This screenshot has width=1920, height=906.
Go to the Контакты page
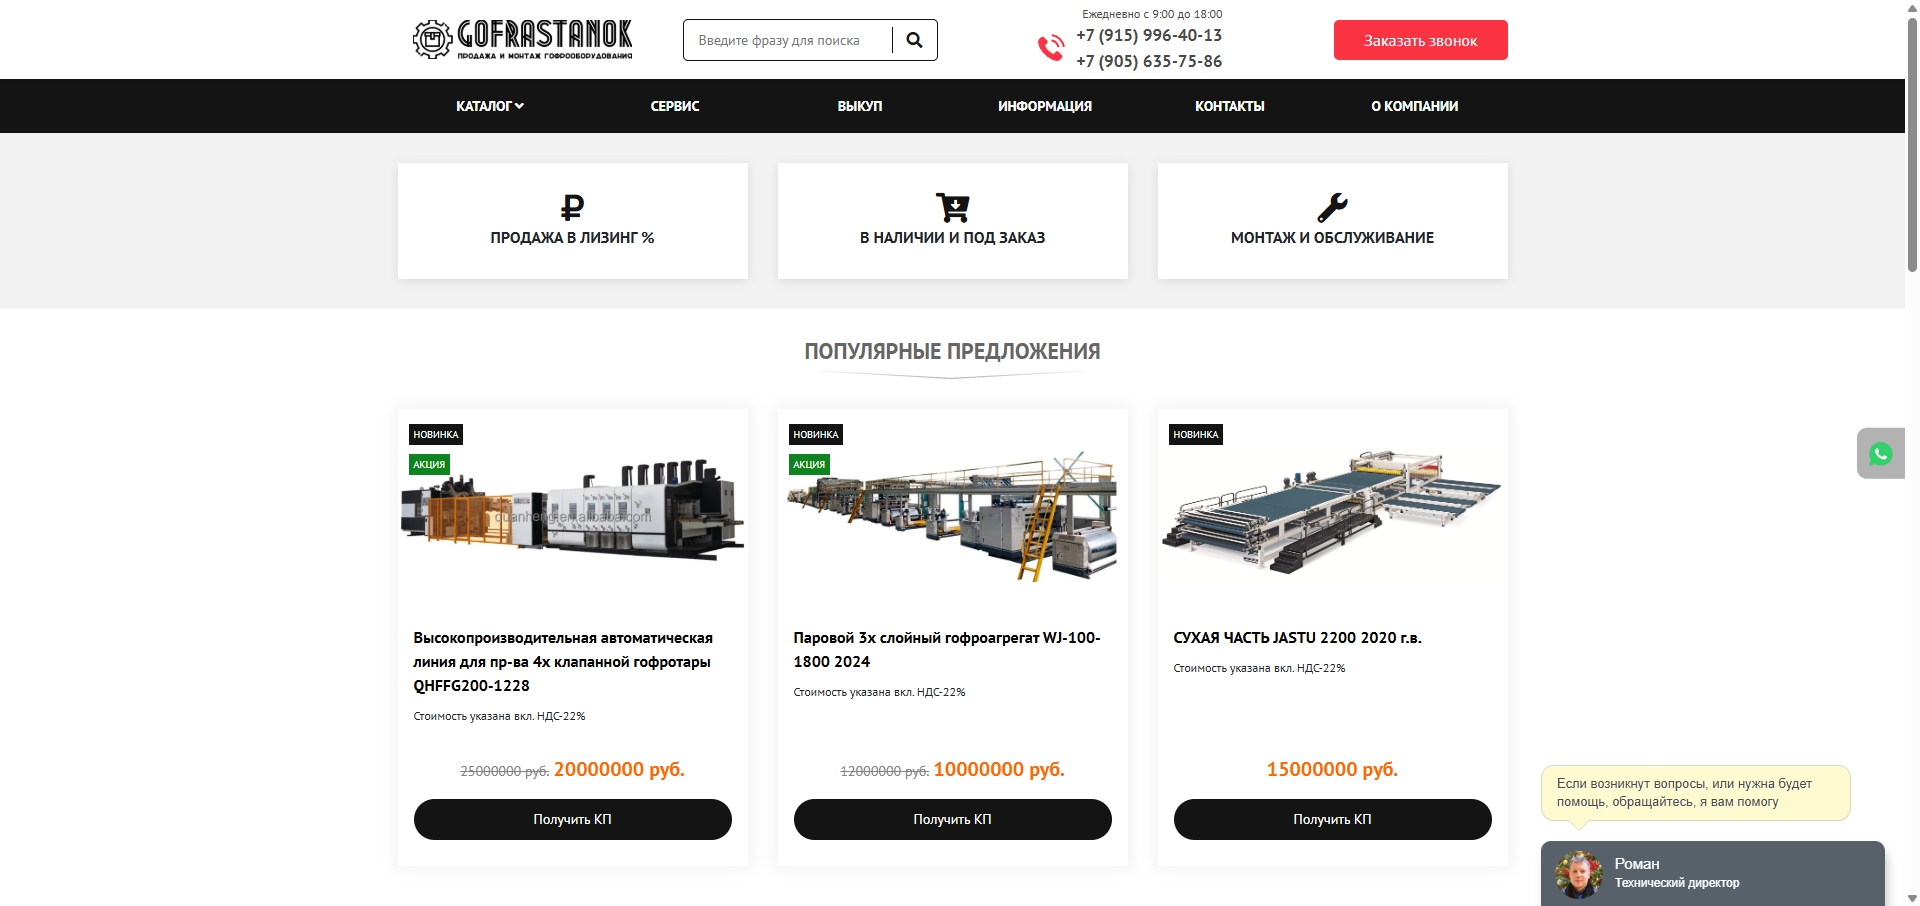click(1230, 106)
